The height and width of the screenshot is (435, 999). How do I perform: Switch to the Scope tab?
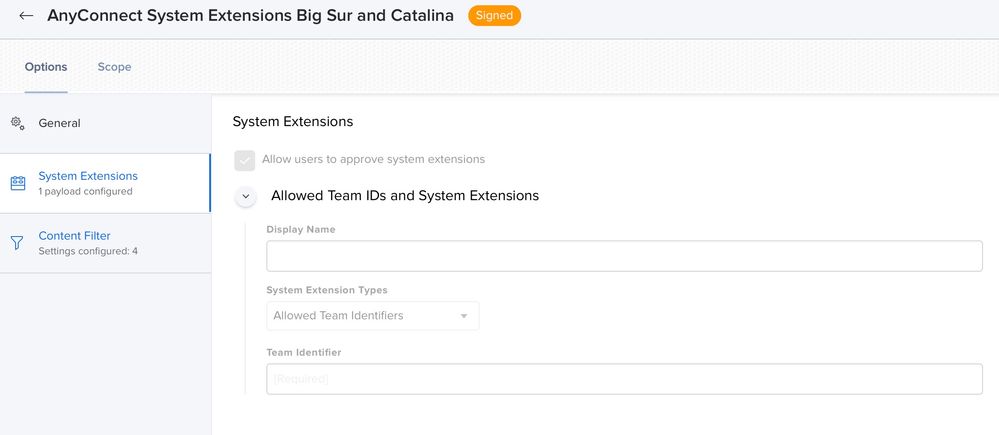[115, 67]
